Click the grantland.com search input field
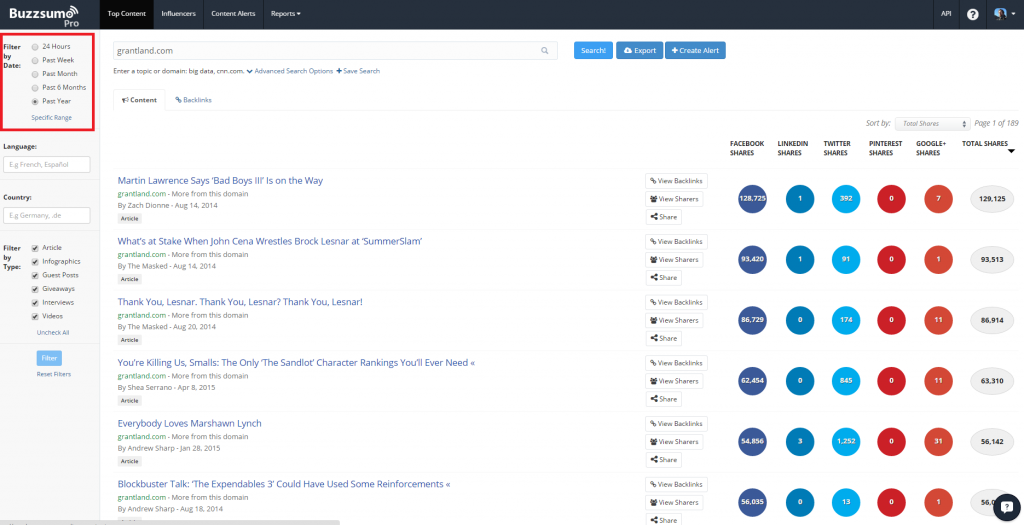This screenshot has width=1024, height=525. coord(335,50)
